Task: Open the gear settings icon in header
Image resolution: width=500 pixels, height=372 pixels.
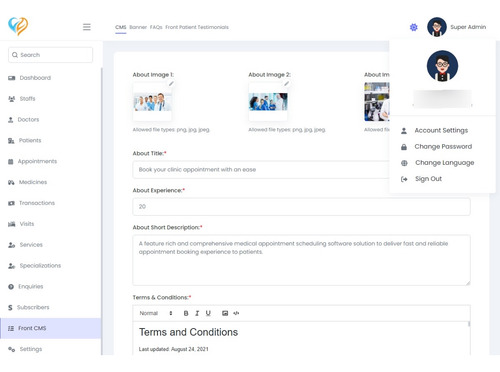Action: 413,27
